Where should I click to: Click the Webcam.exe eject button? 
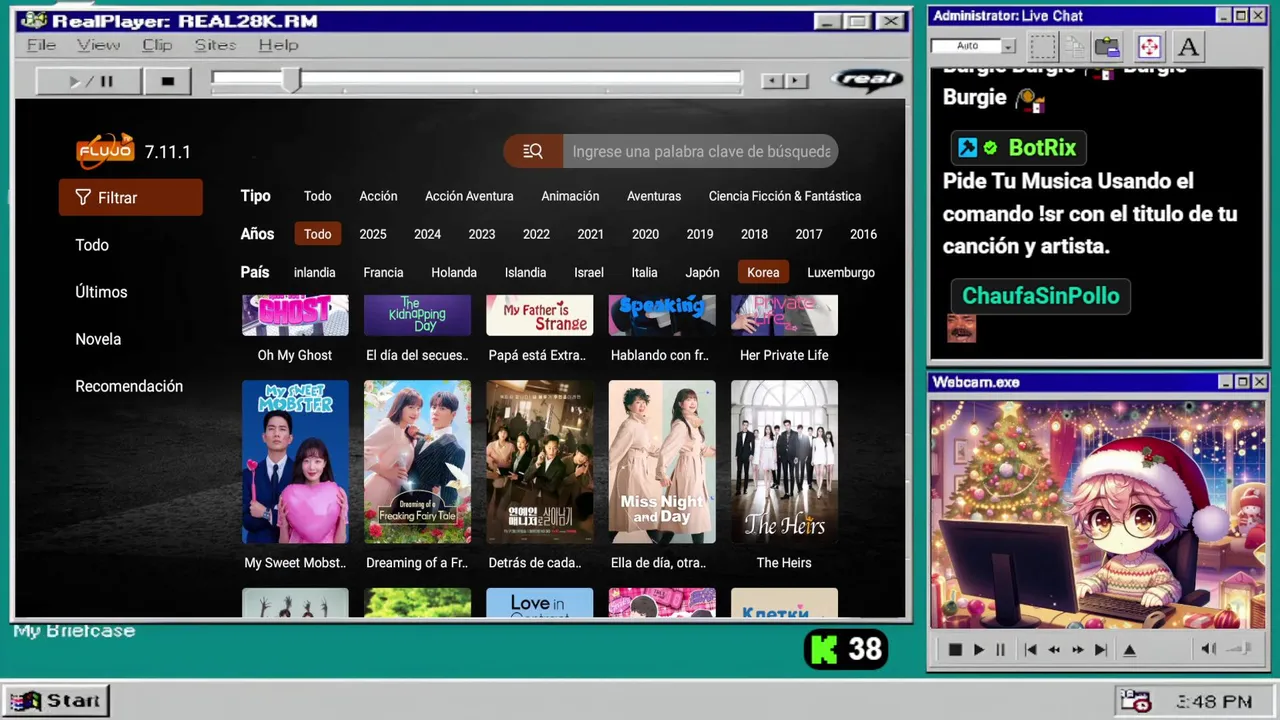coord(1129,650)
